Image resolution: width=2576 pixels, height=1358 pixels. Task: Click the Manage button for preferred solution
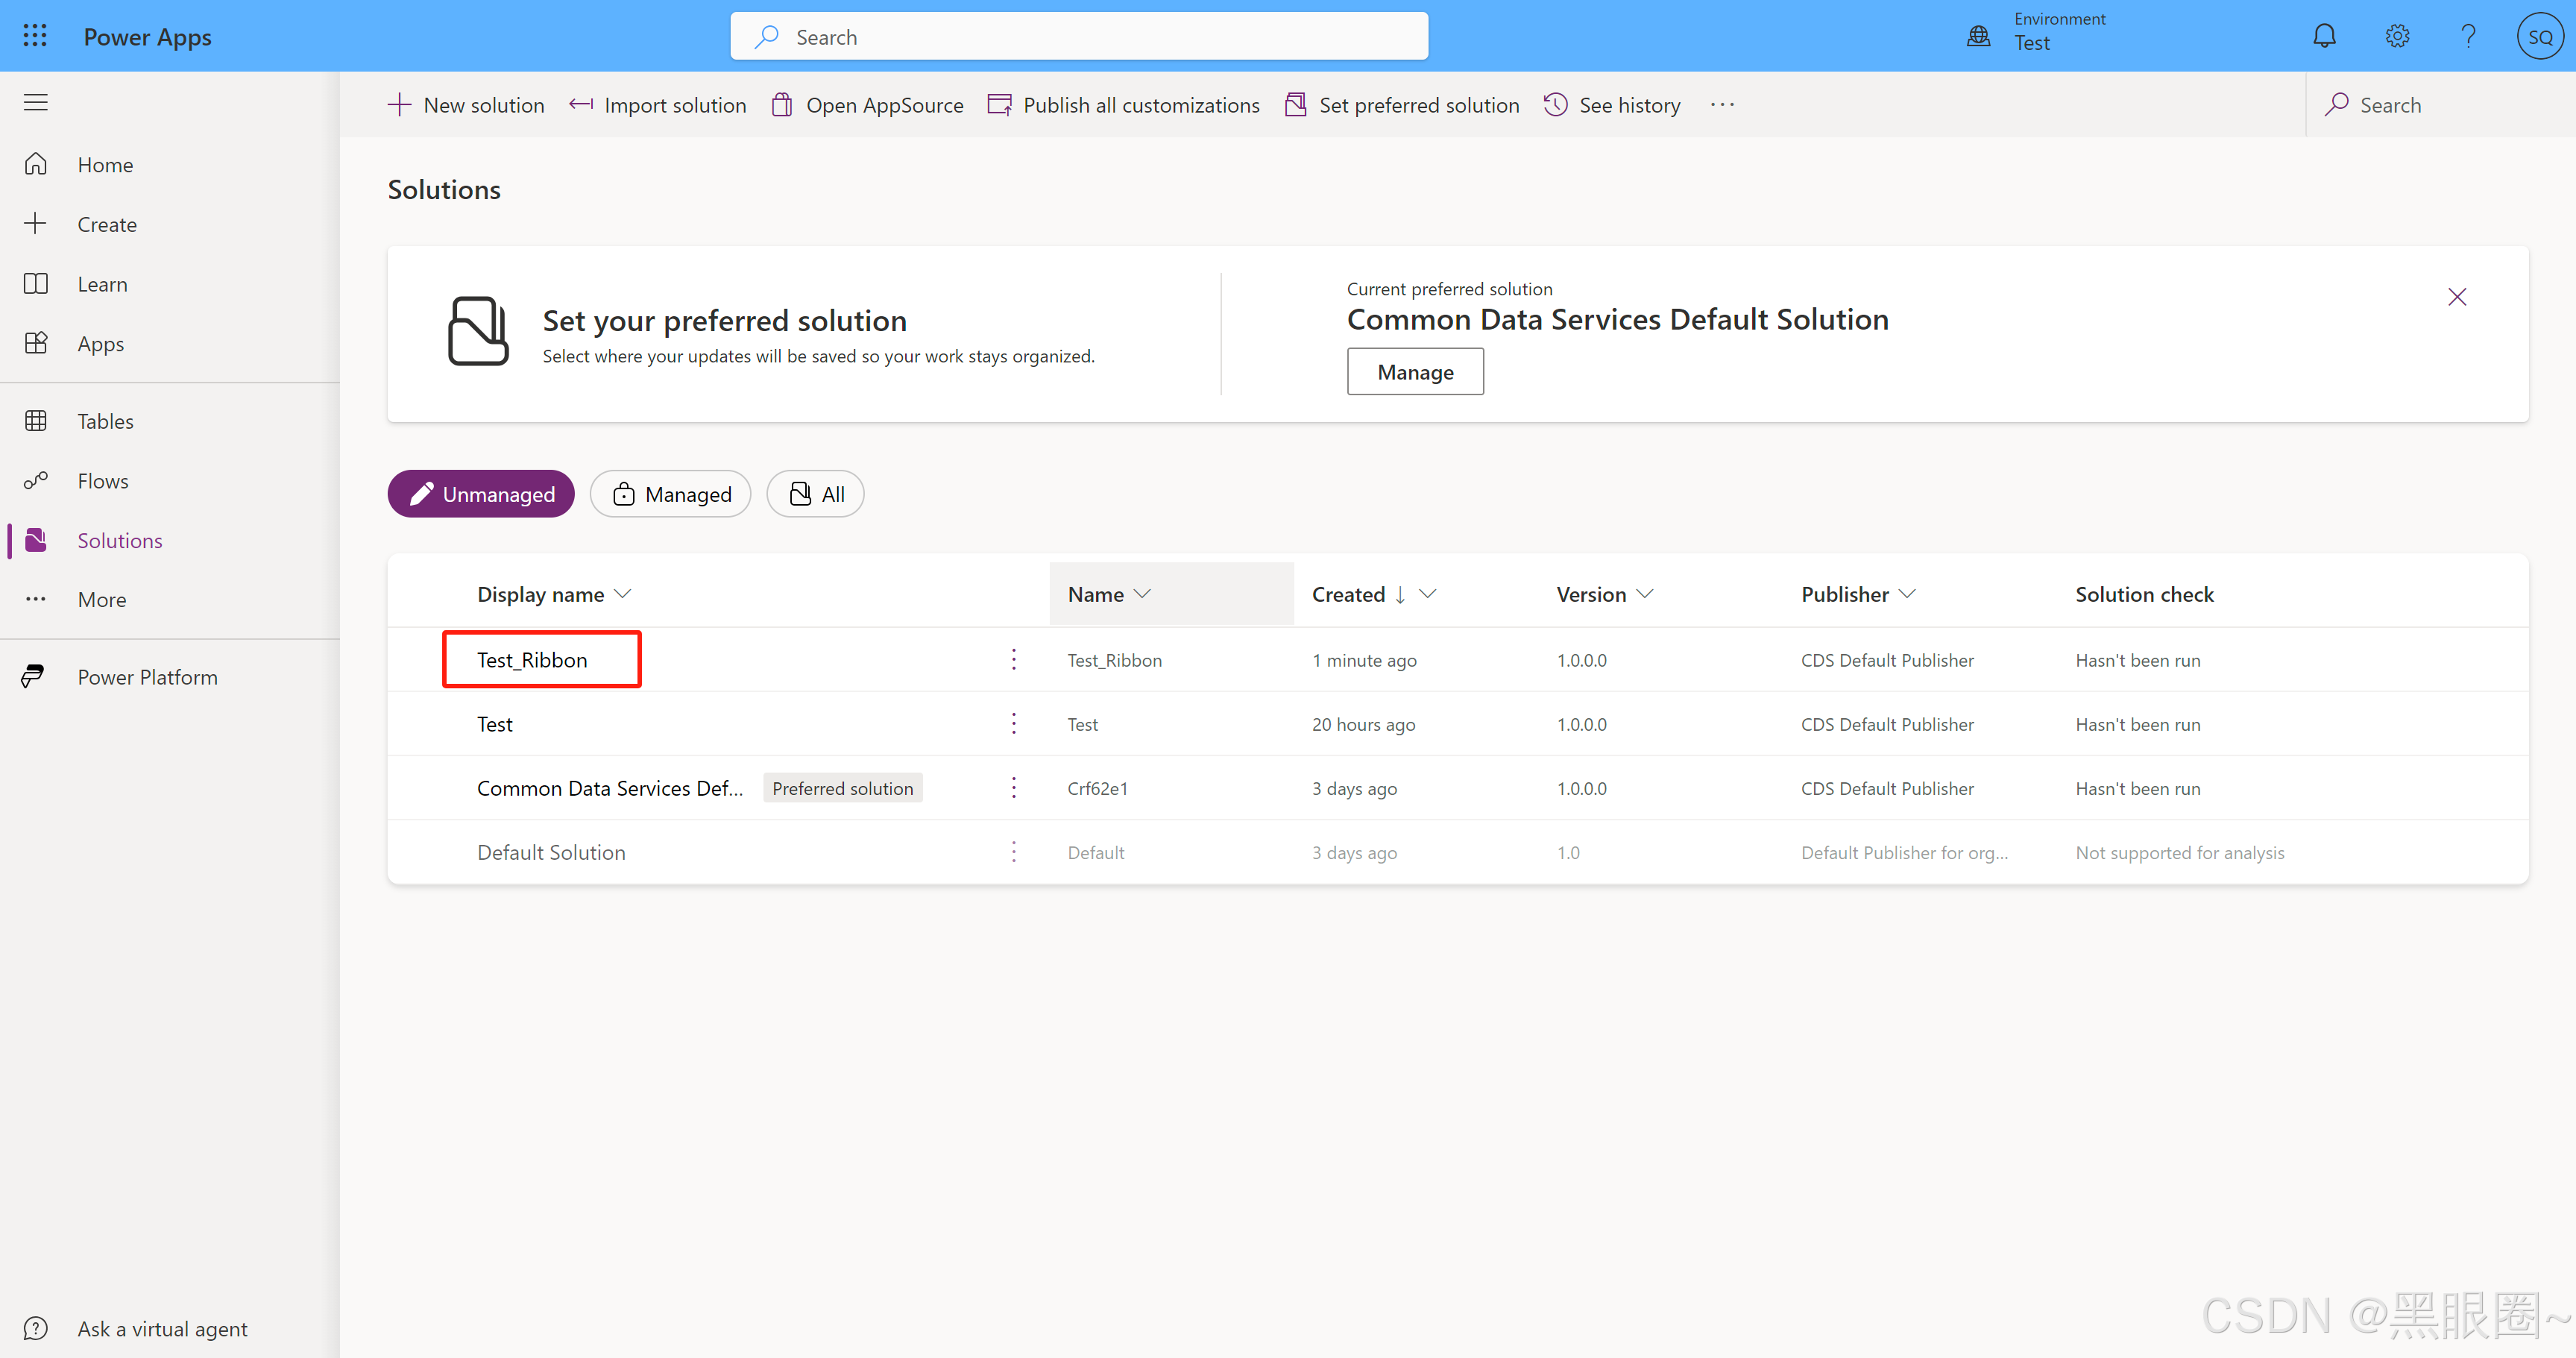click(1415, 371)
